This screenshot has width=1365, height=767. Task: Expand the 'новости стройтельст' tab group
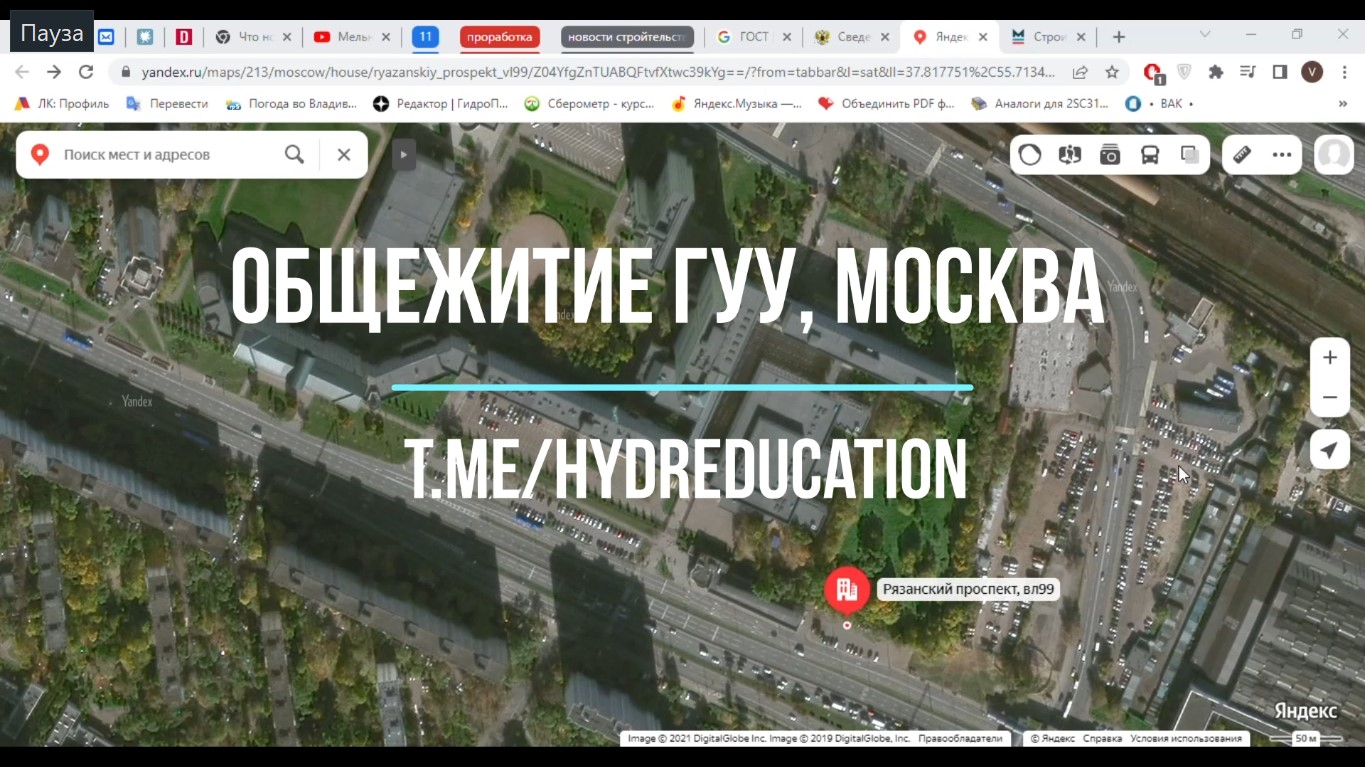(627, 37)
